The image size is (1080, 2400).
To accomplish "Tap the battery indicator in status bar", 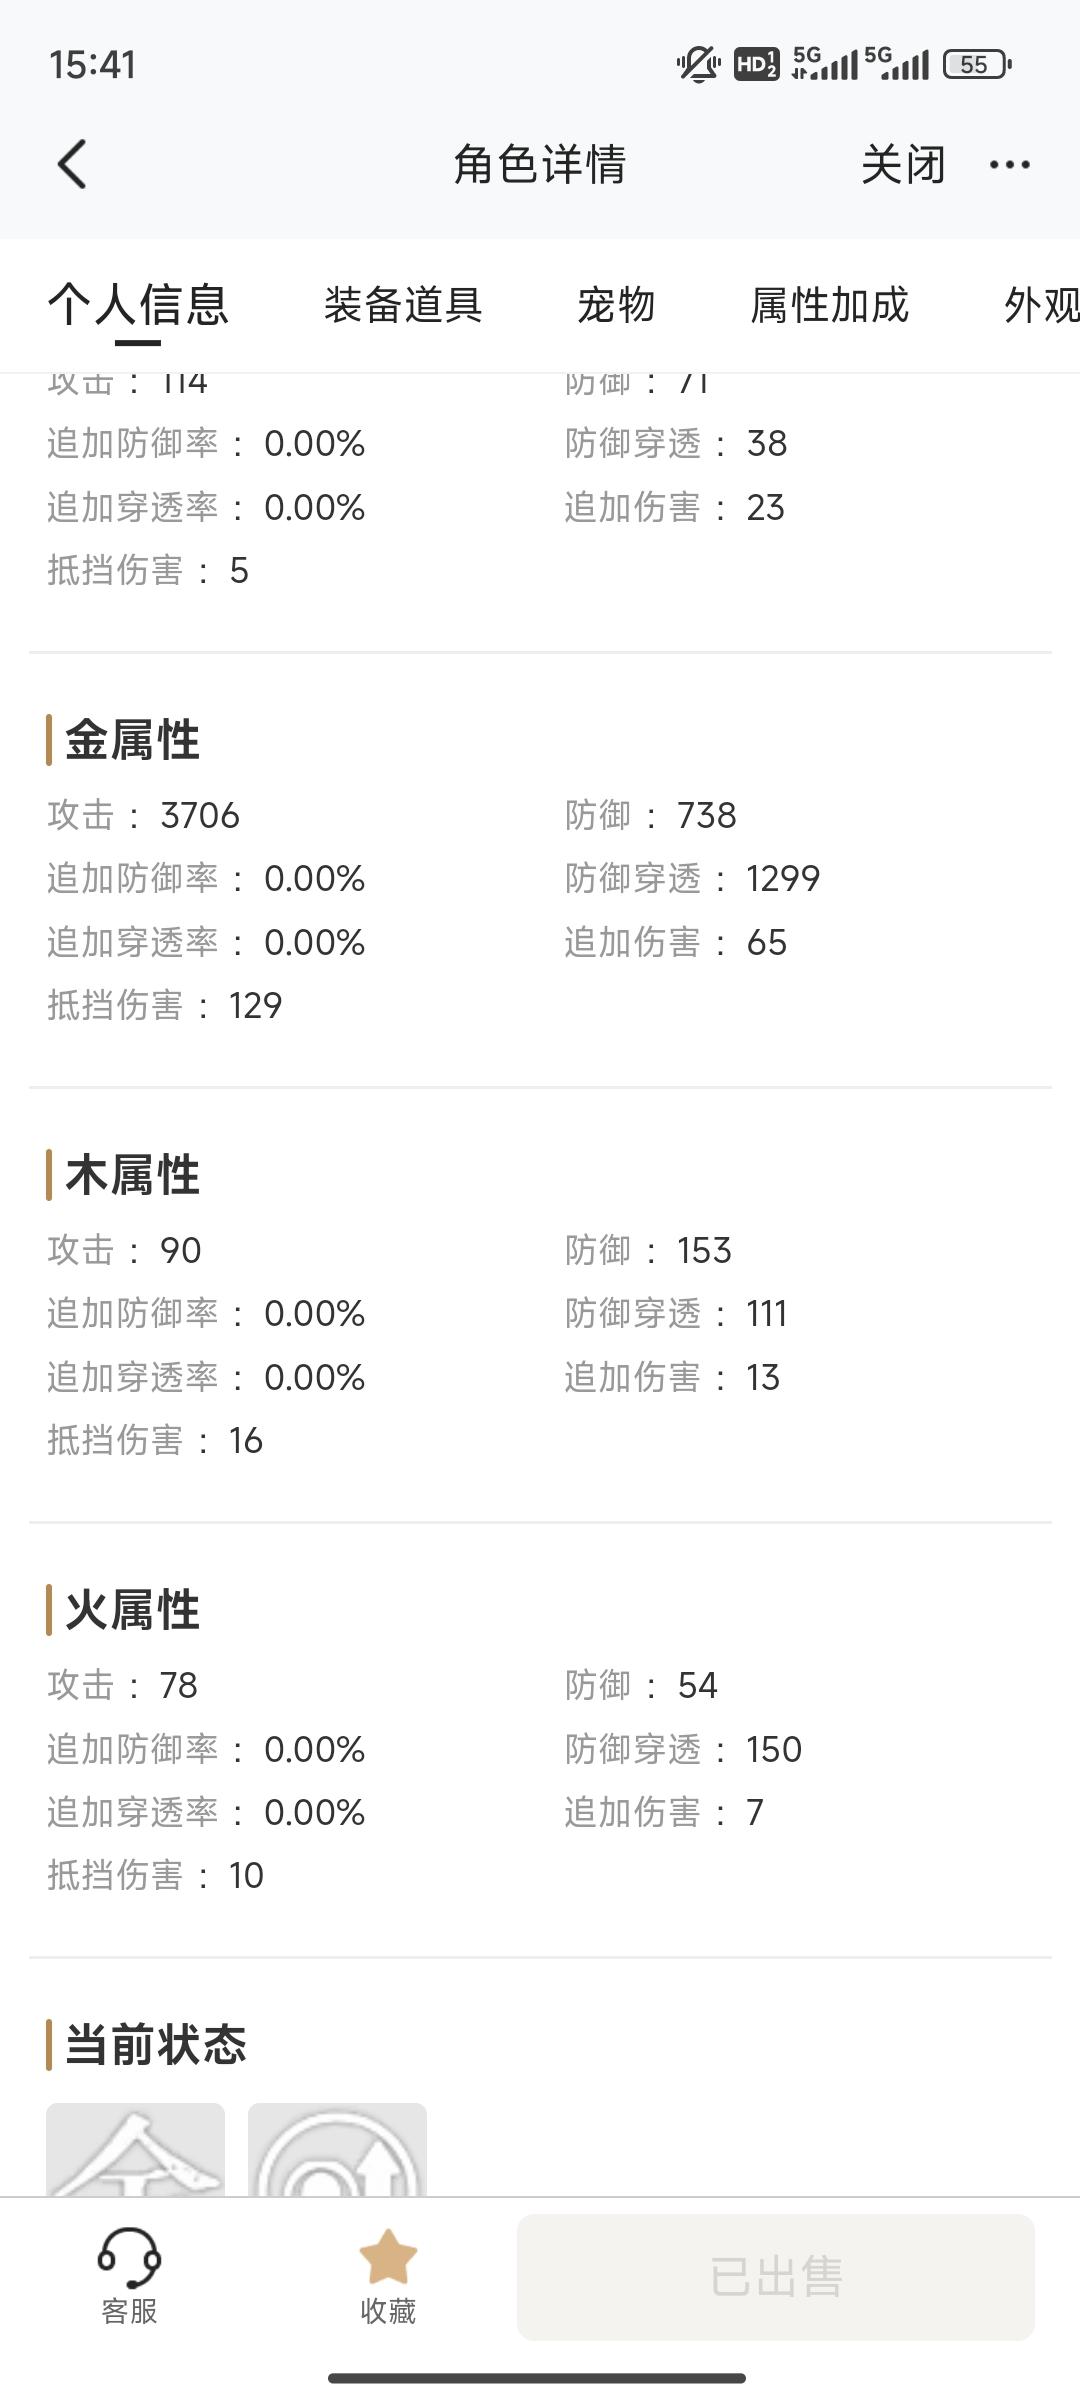I will 977,65.
